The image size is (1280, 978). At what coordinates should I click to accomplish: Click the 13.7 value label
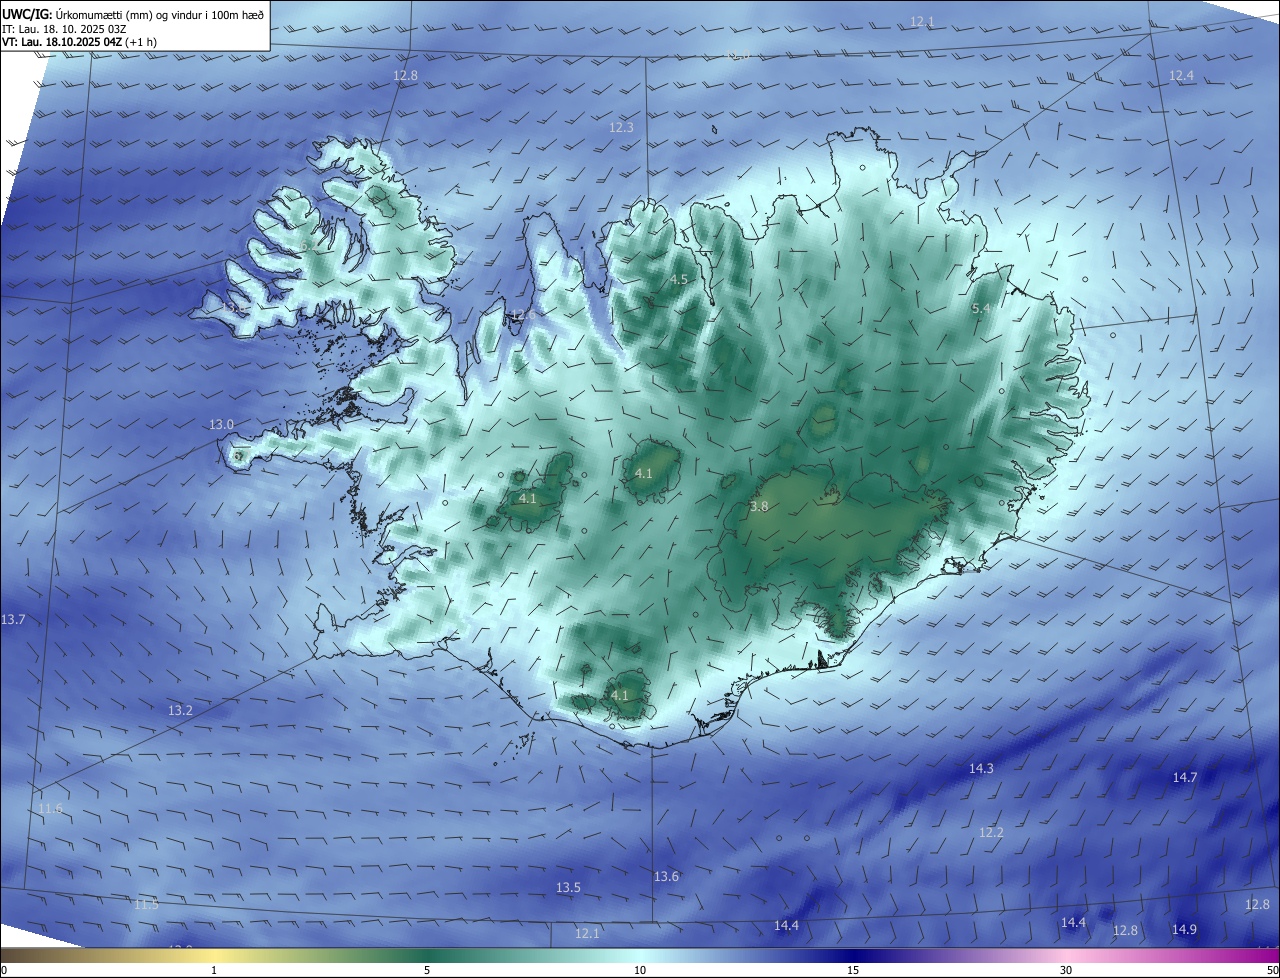click(13, 620)
